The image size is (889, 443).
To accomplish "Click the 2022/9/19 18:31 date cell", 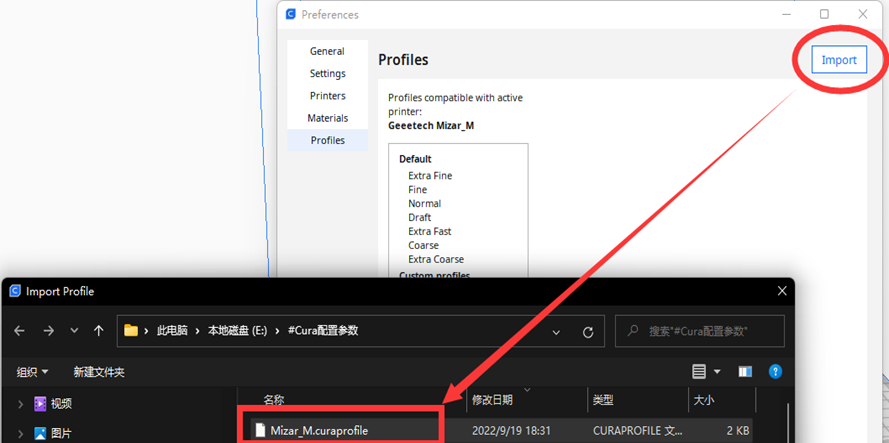I will (x=511, y=431).
